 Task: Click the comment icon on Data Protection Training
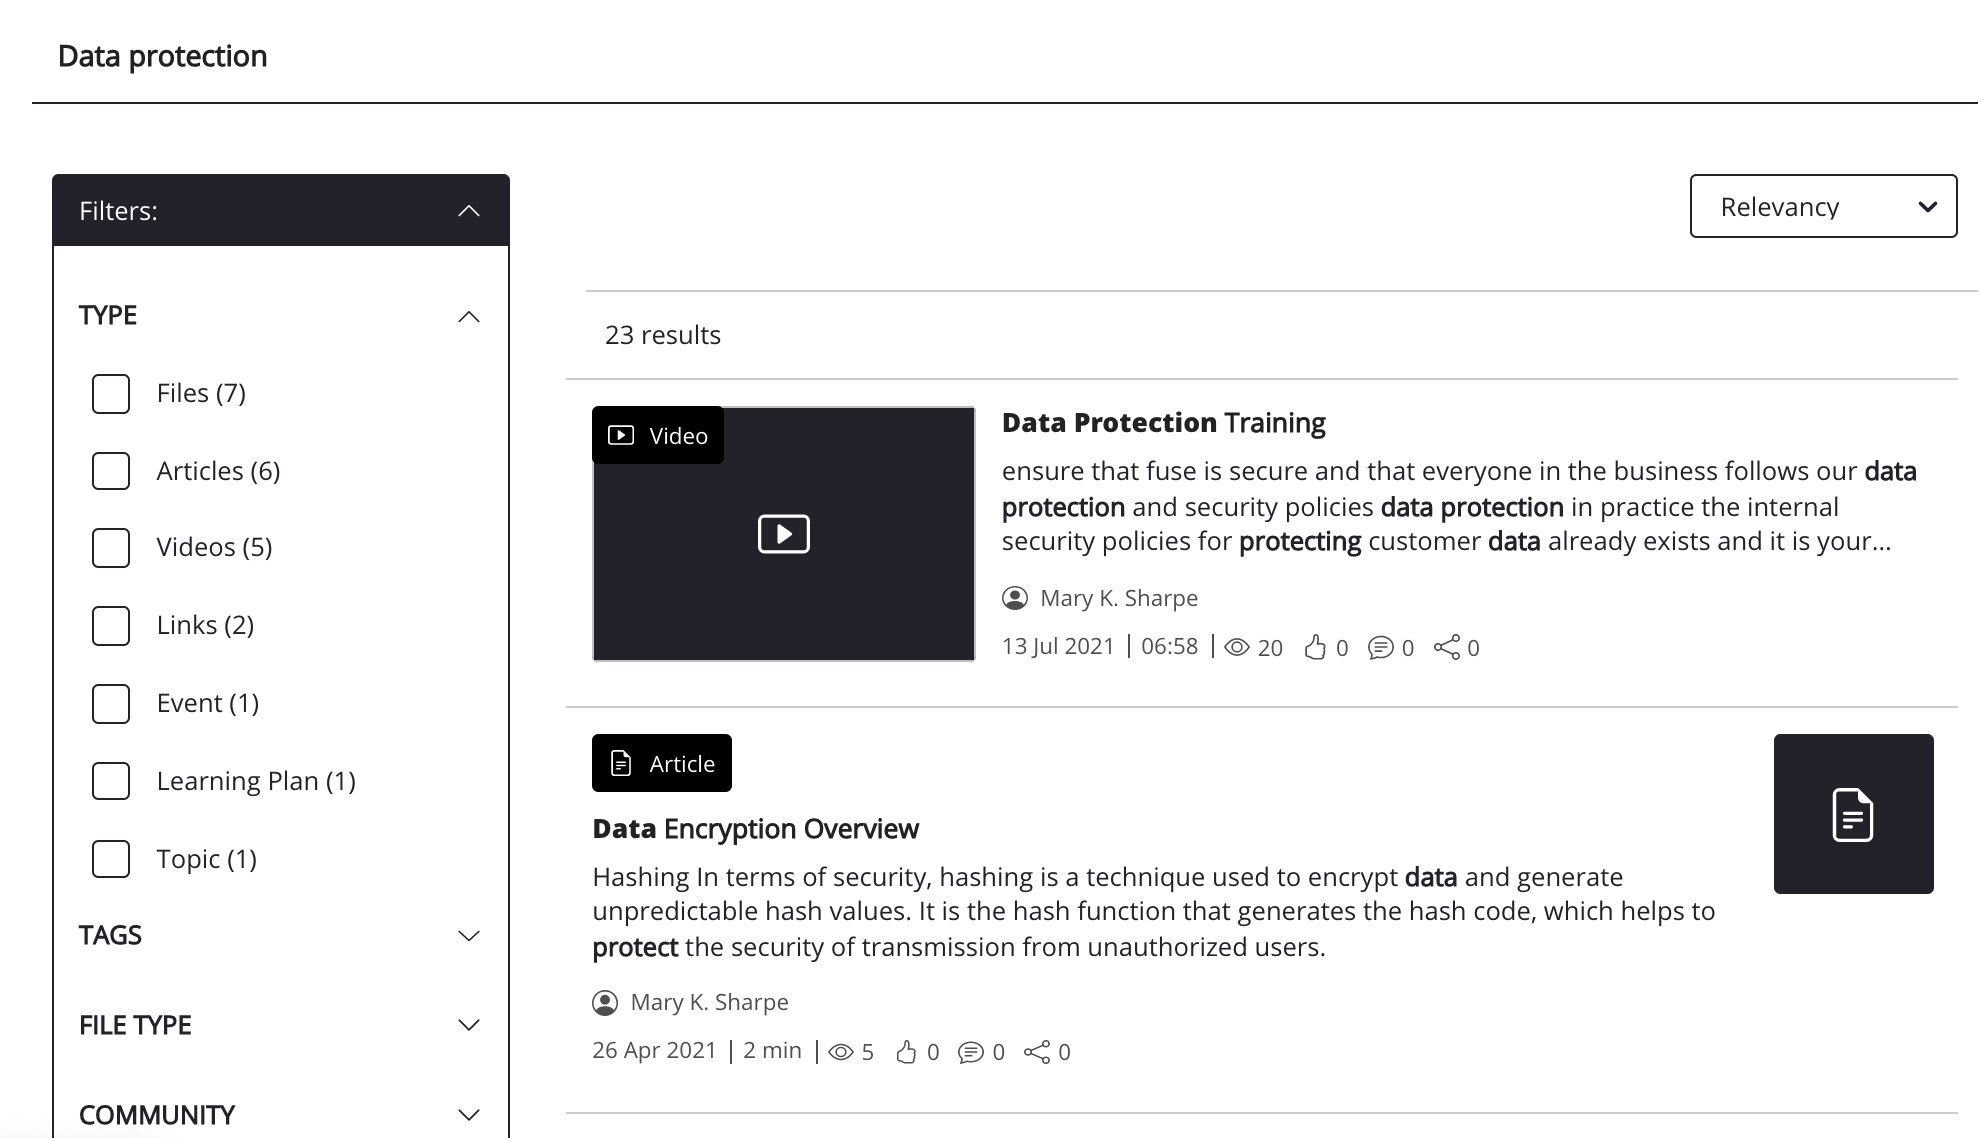coord(1380,648)
